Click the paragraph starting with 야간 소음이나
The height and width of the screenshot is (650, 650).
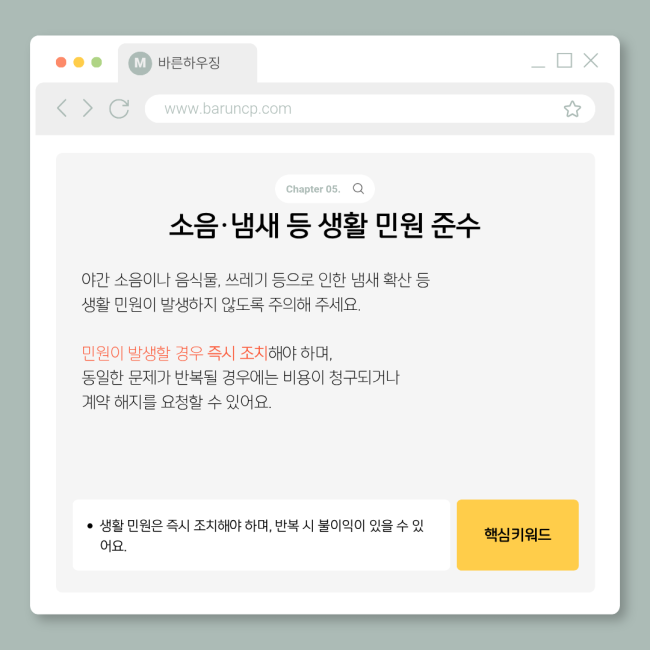click(255, 292)
